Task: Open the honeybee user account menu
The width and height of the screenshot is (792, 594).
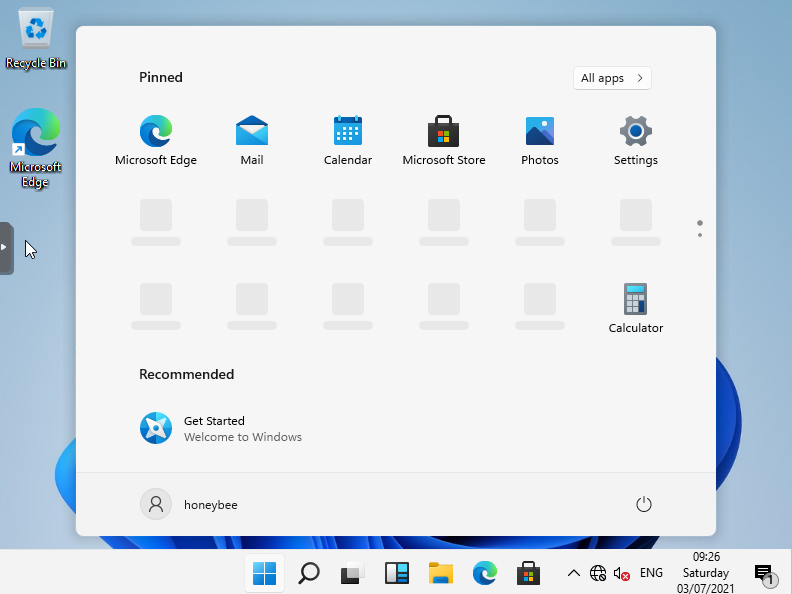Action: [190, 505]
